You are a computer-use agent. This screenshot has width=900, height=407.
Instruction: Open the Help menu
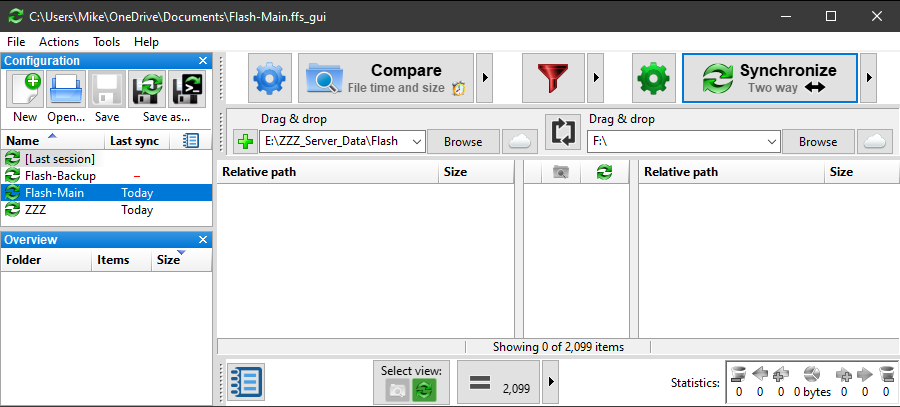pyautogui.click(x=146, y=42)
